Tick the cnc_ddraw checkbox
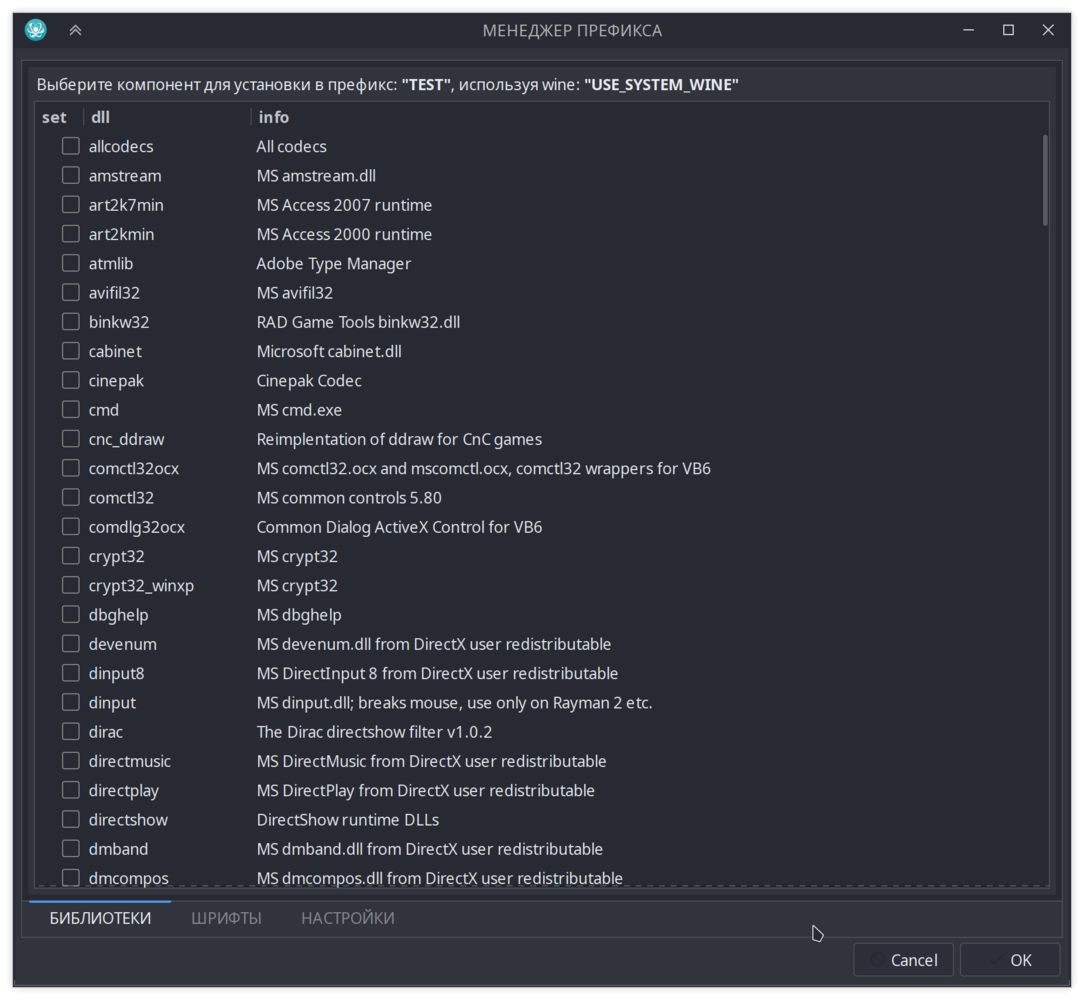Image resolution: width=1084 pixels, height=1000 pixels. coord(71,438)
